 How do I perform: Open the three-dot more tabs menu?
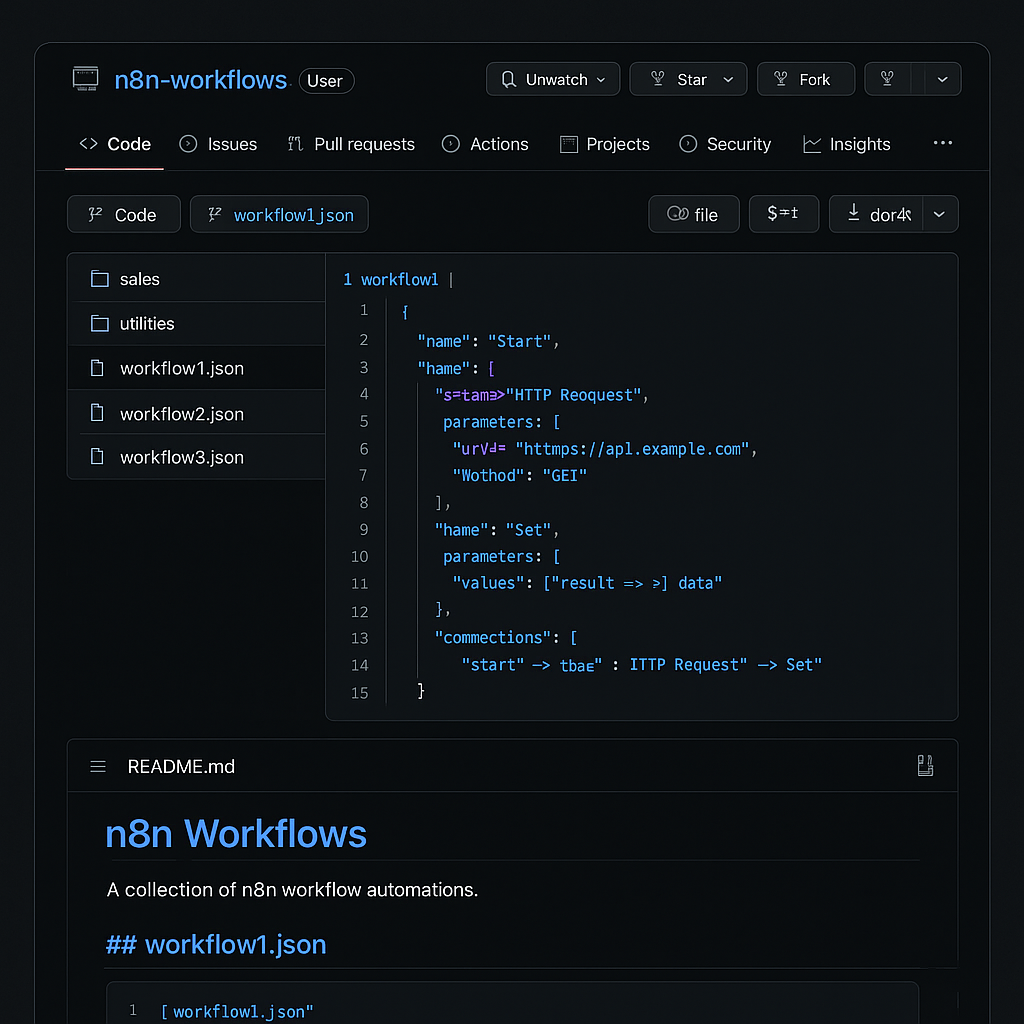[942, 142]
